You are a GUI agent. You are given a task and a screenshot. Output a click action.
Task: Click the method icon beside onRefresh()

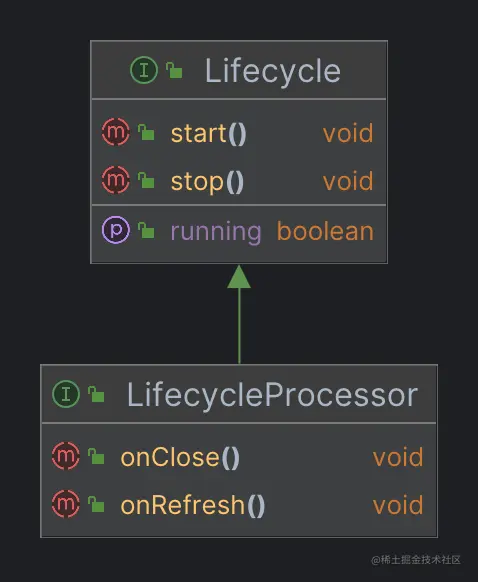[x=66, y=504]
